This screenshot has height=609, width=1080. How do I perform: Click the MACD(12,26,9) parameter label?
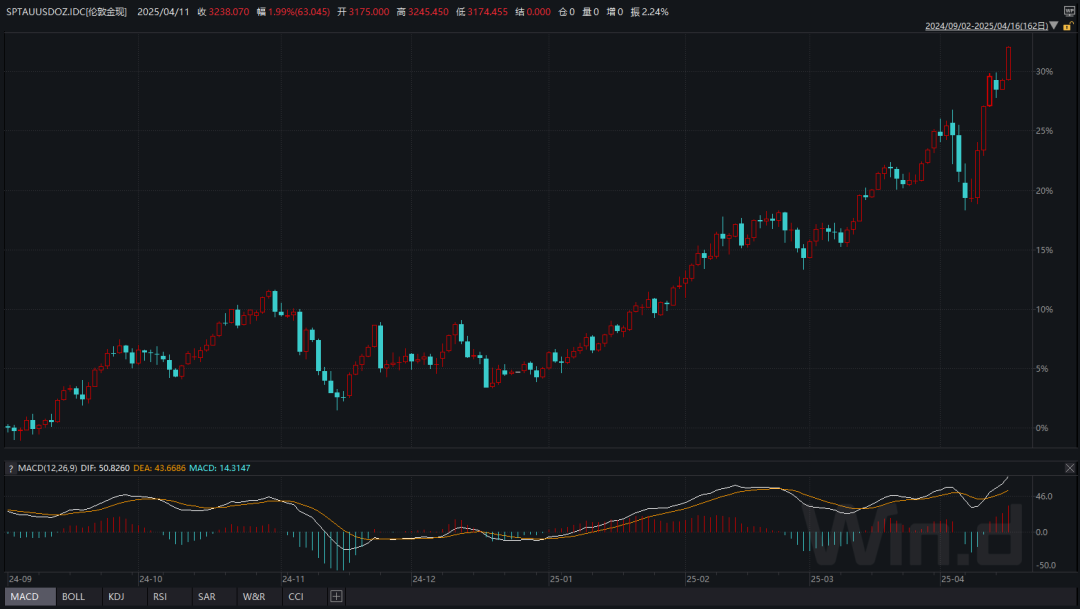coord(48,468)
